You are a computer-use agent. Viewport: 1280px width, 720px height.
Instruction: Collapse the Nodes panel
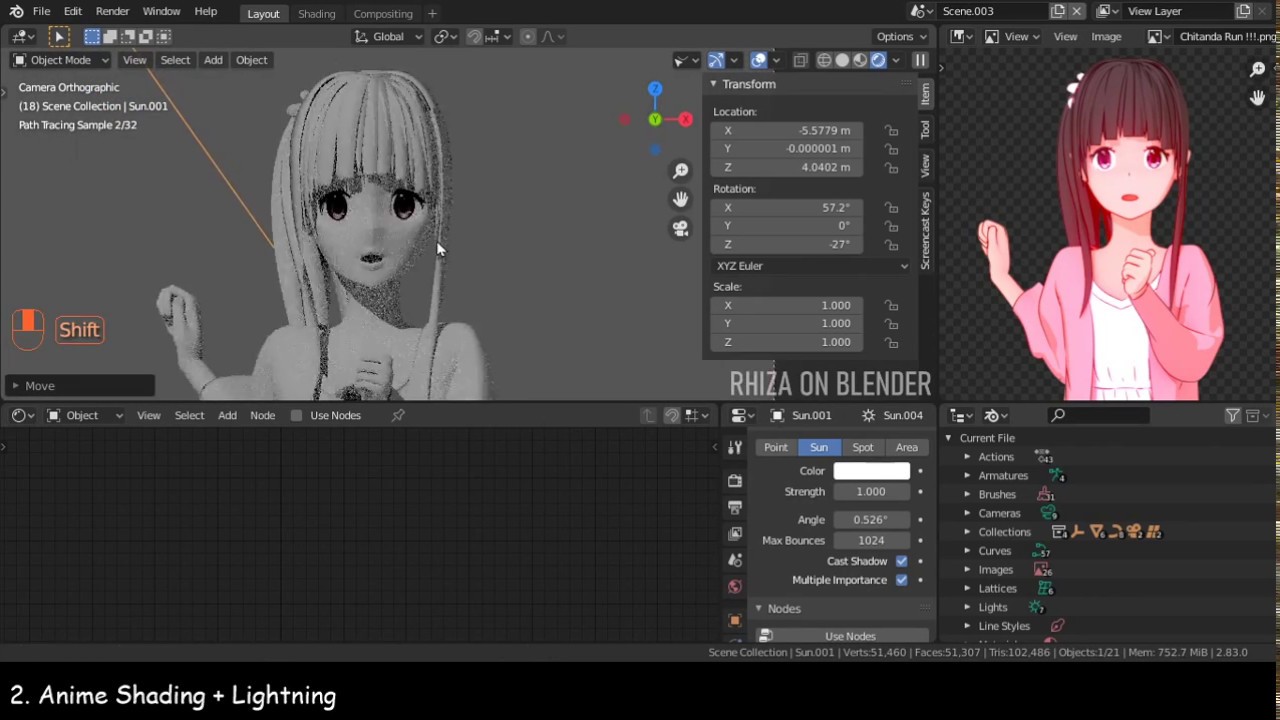click(x=758, y=608)
